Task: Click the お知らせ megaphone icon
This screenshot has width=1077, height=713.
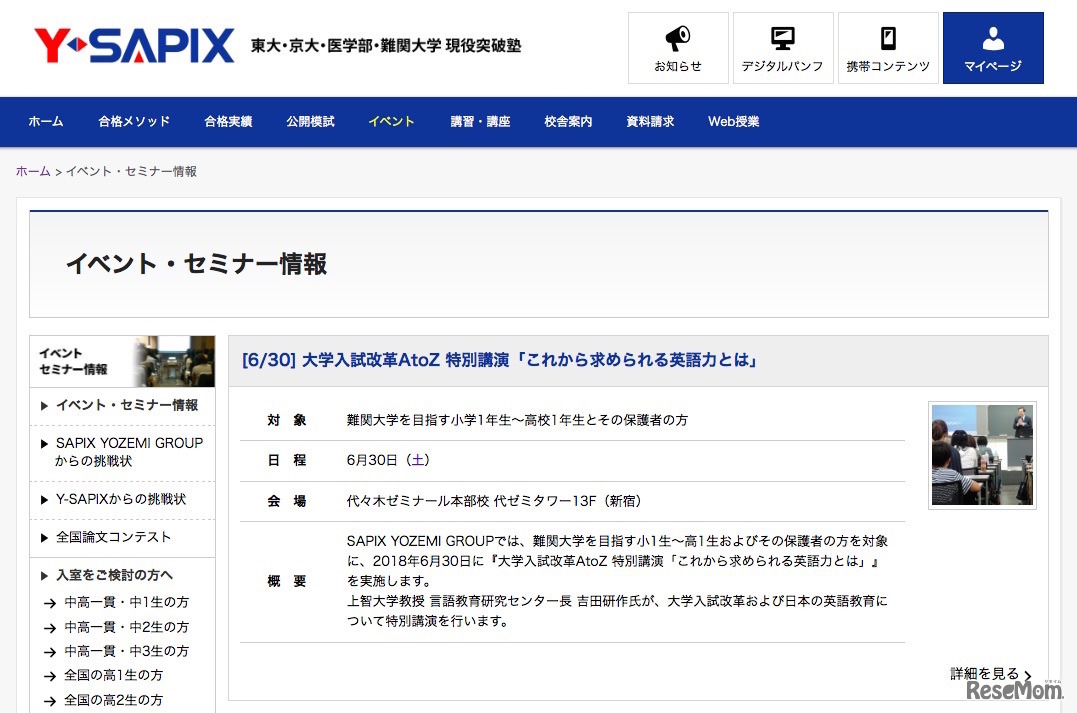Action: [677, 38]
